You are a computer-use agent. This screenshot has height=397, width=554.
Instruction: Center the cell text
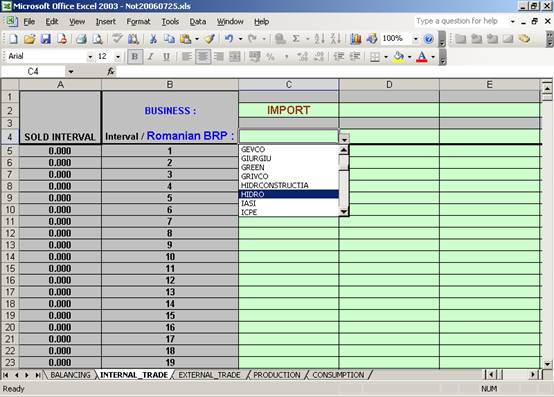point(203,57)
